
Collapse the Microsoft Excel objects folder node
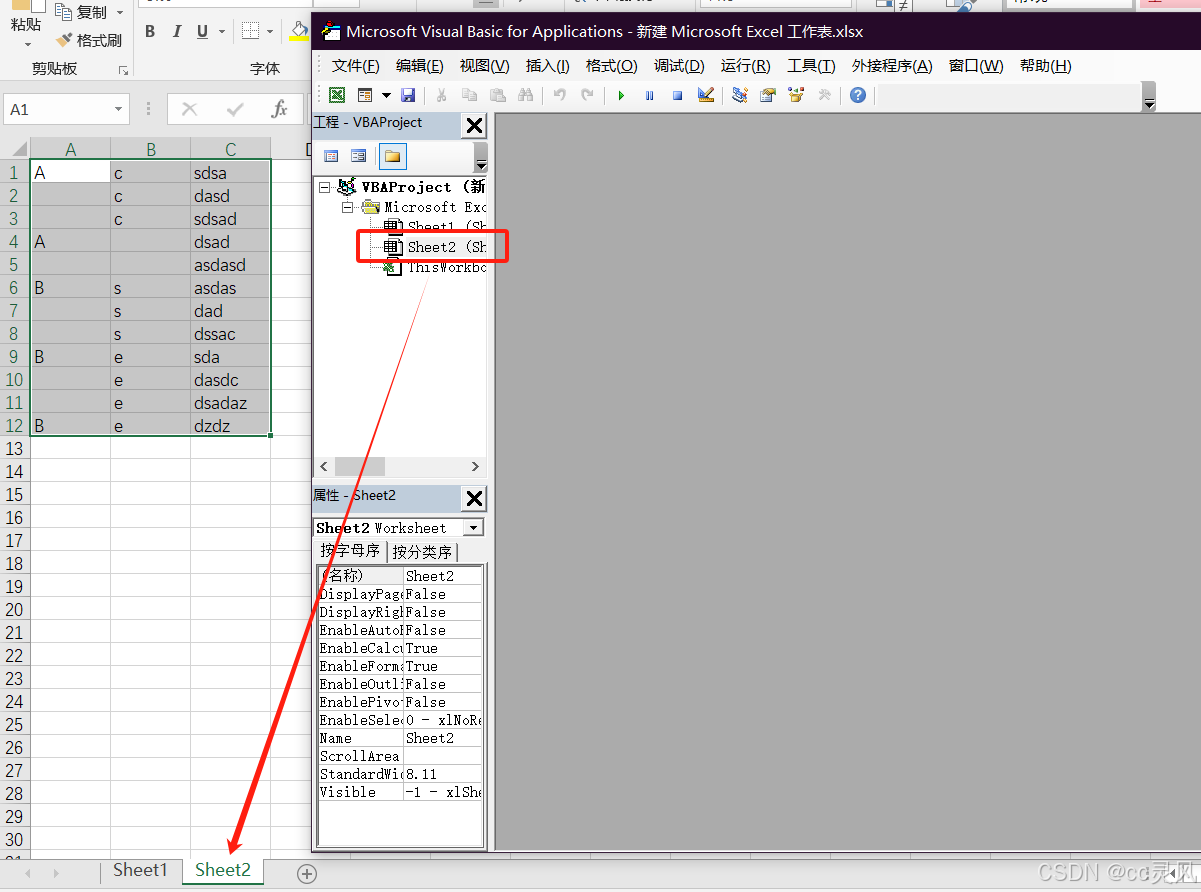coord(348,207)
